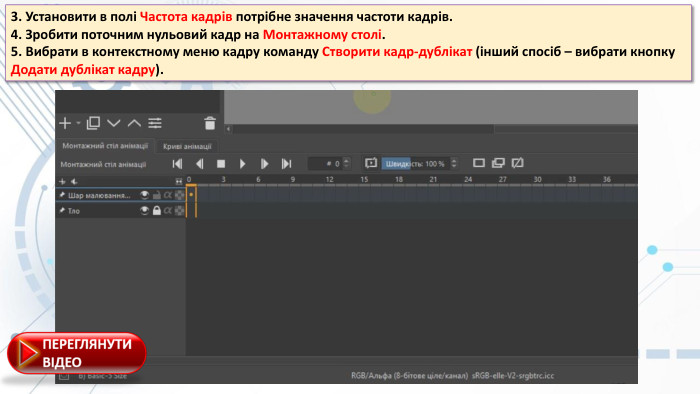Click frame 36 on the timeline ruler
700x394 pixels.
(x=607, y=179)
